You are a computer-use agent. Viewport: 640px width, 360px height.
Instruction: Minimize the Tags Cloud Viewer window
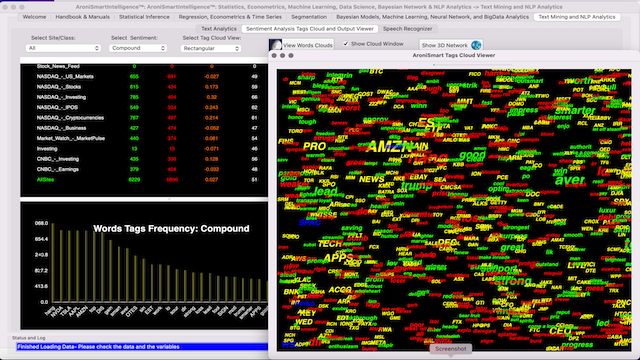pos(282,56)
